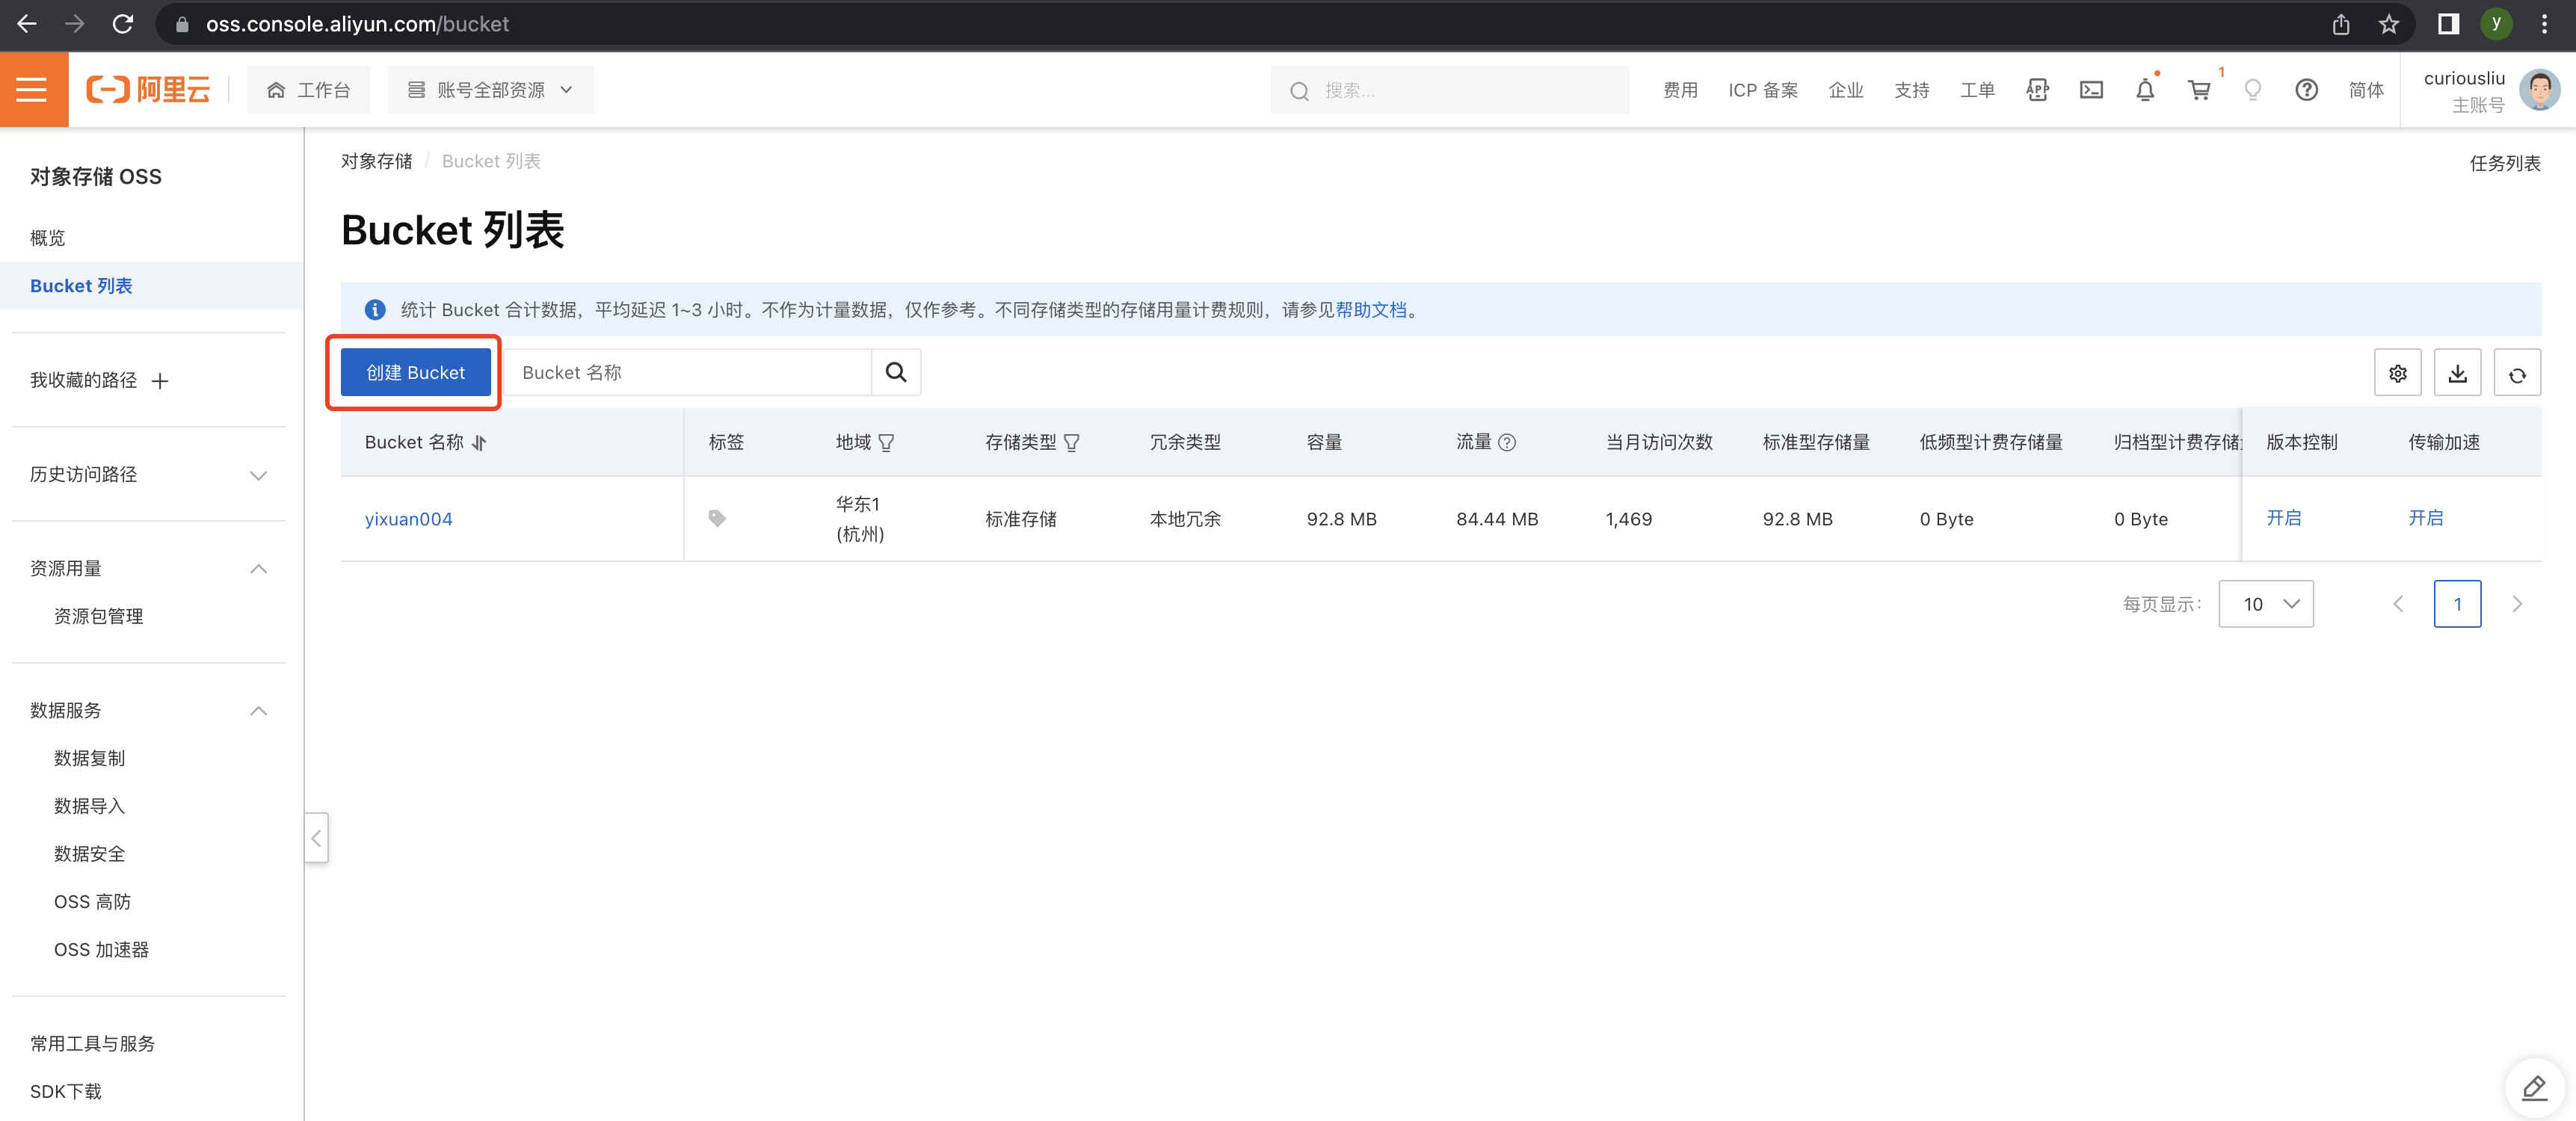Click 对象存储 breadcrumb
The image size is (2576, 1121).
[x=376, y=161]
